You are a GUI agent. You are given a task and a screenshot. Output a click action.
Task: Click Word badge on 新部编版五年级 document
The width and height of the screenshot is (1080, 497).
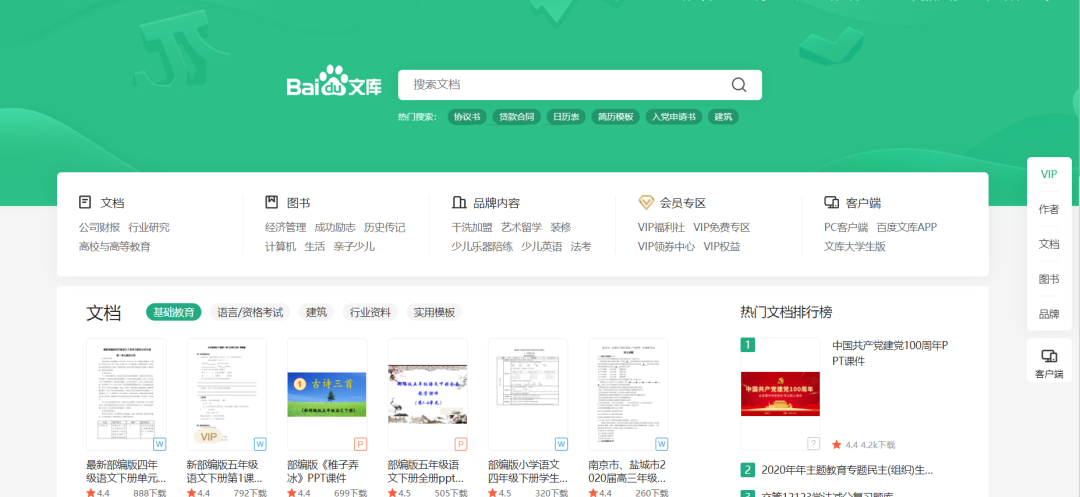[260, 444]
